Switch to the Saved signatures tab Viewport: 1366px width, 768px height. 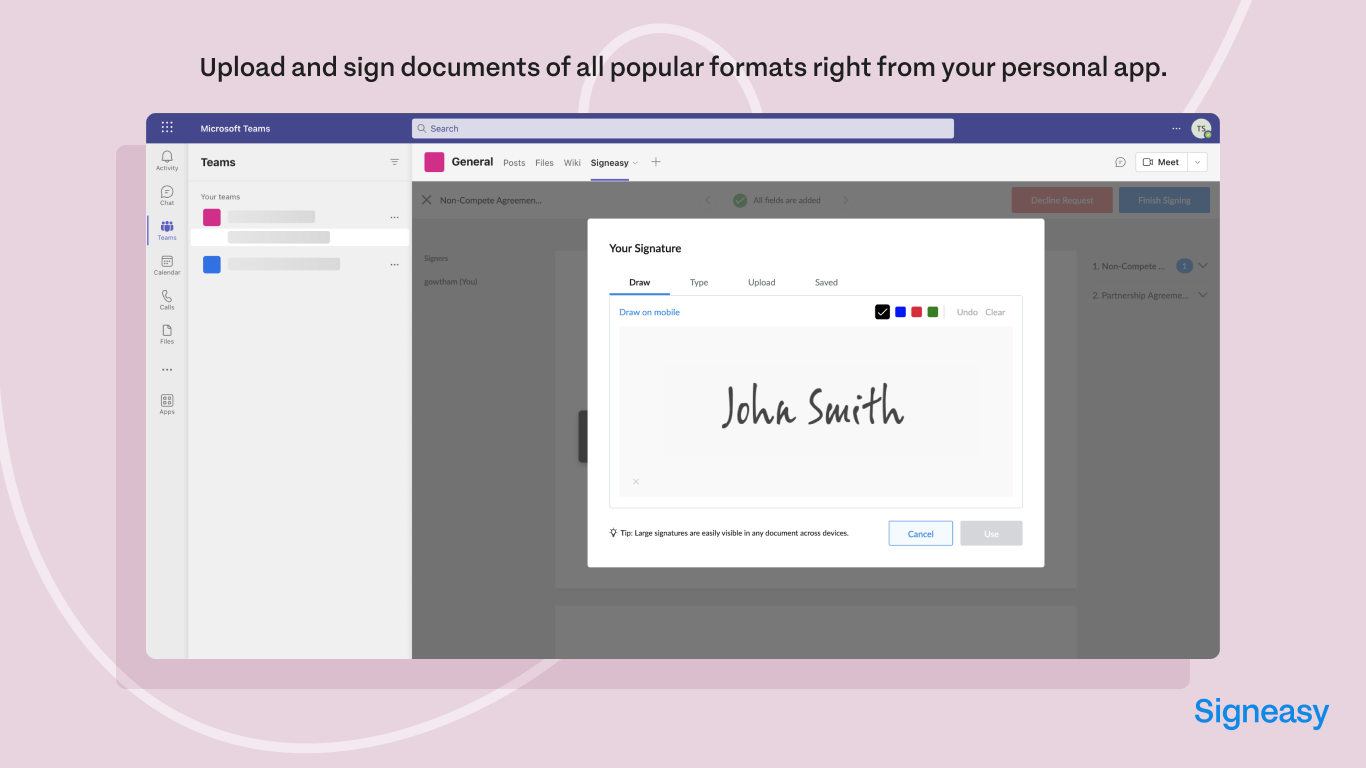826,282
